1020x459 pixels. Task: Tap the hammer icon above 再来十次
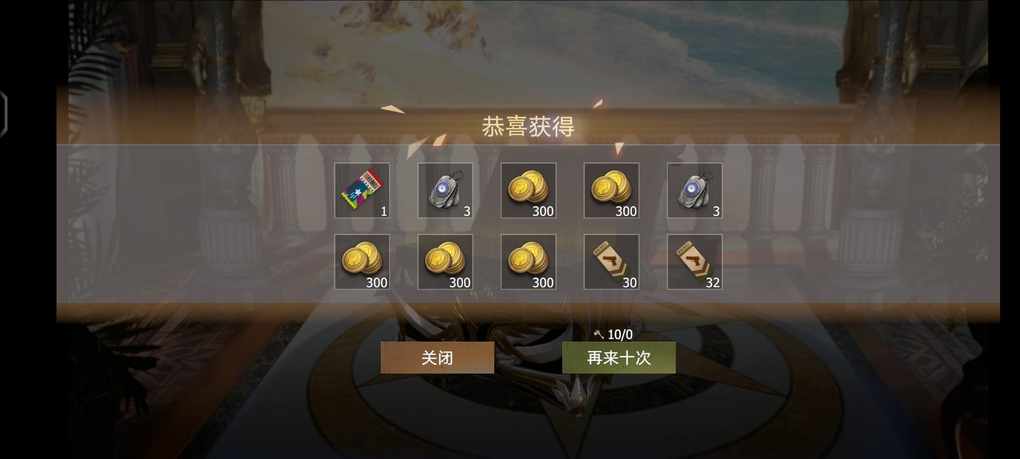tap(599, 334)
